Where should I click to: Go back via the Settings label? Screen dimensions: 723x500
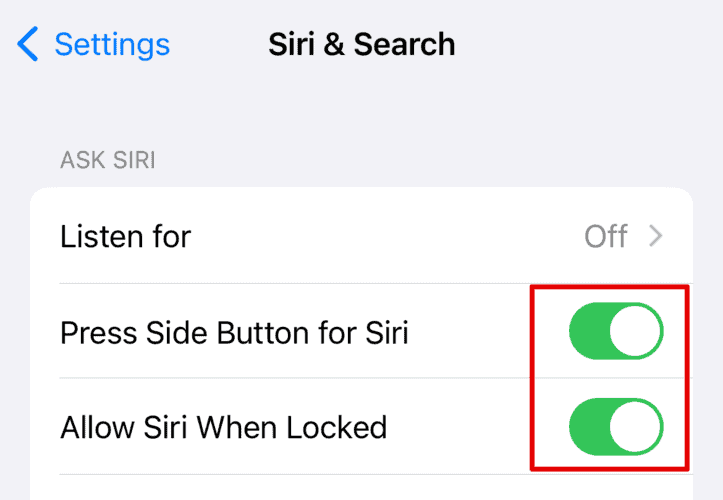click(112, 44)
